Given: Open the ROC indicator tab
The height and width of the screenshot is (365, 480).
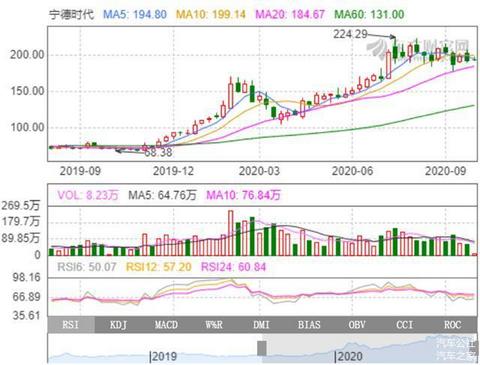Looking at the screenshot, I should pos(452,324).
